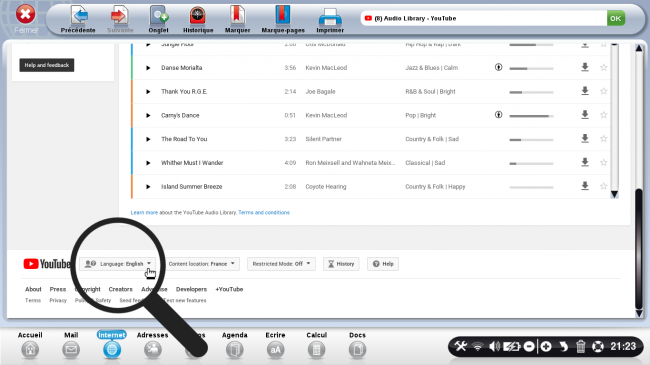Open YouTube History button
Screen dimensions: 650x365
tap(341, 264)
